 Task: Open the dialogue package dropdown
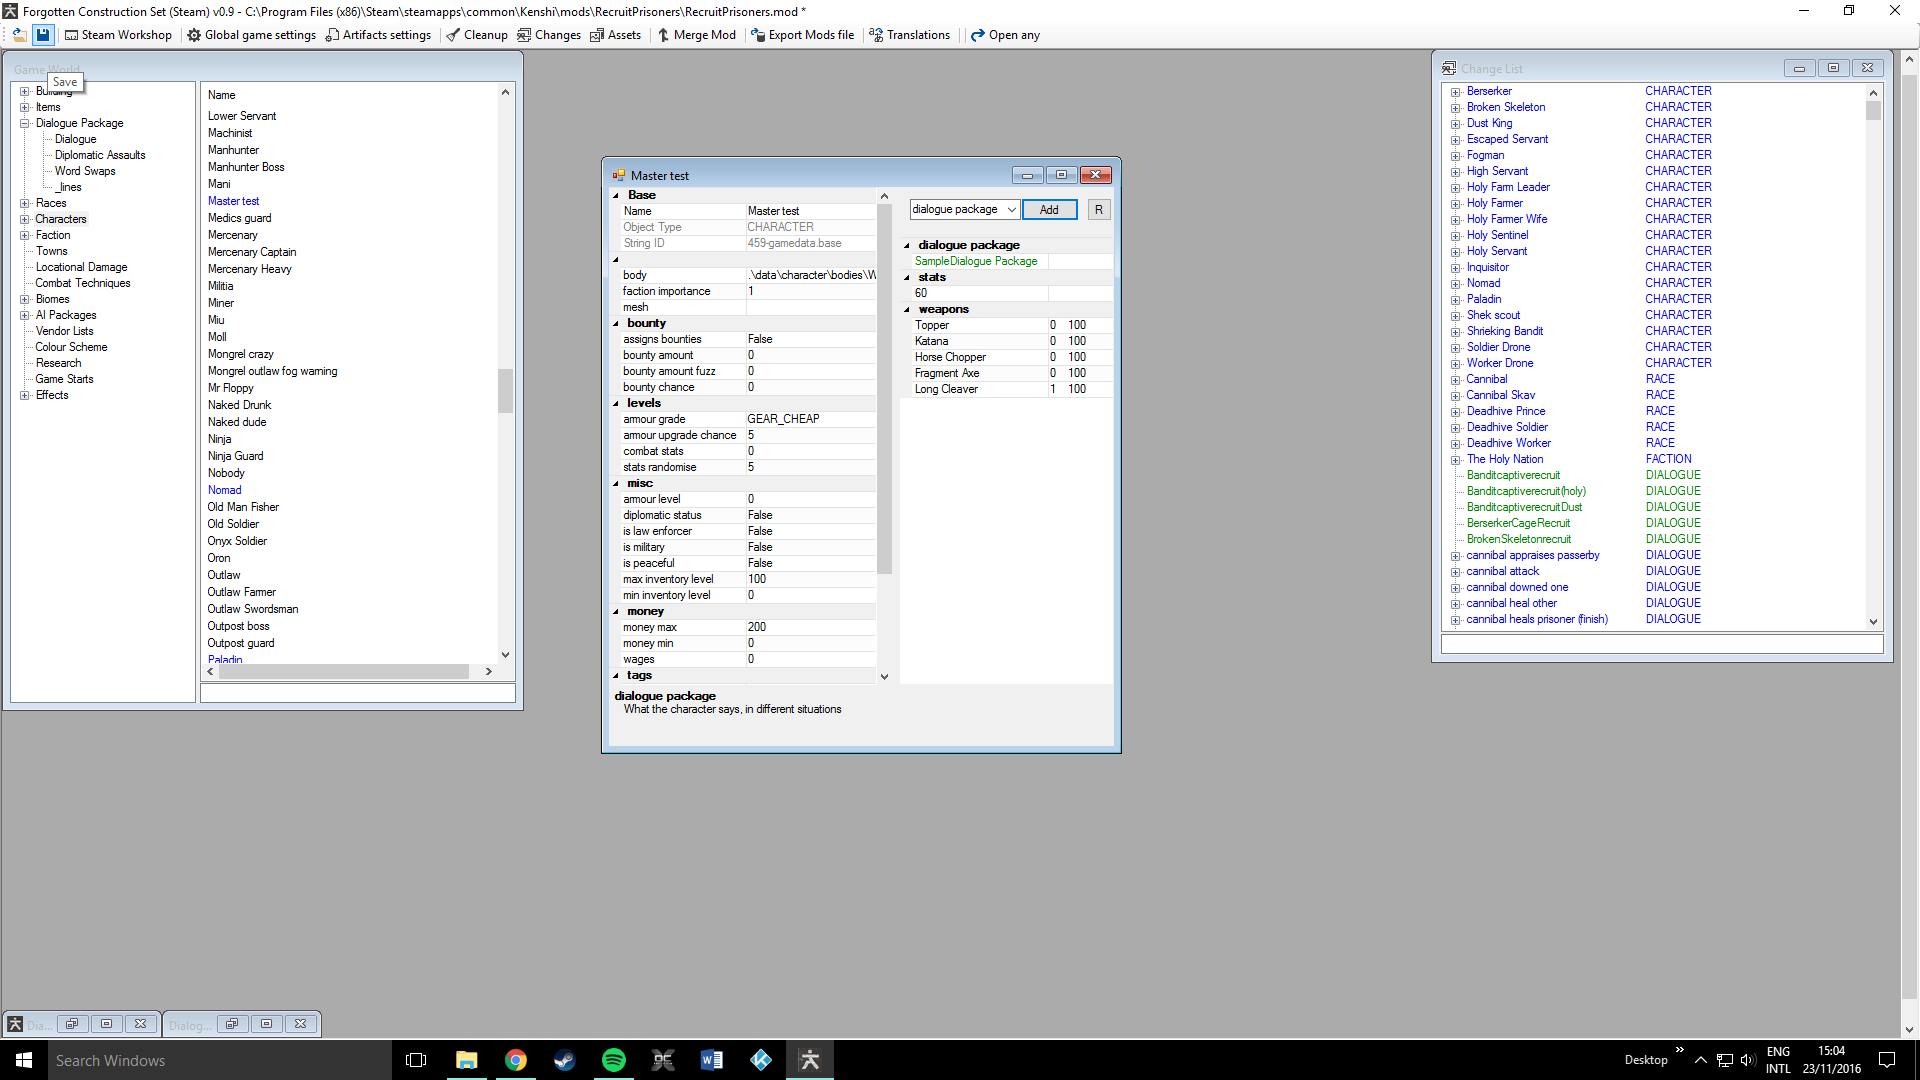pos(1012,210)
